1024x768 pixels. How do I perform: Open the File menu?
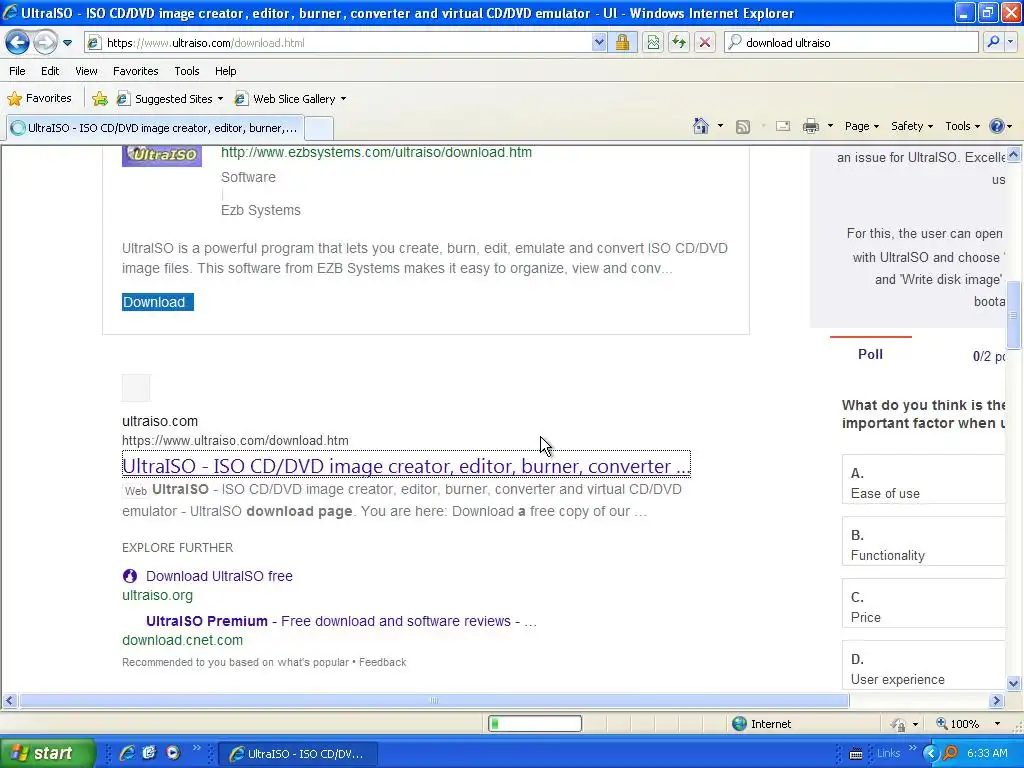pyautogui.click(x=18, y=71)
